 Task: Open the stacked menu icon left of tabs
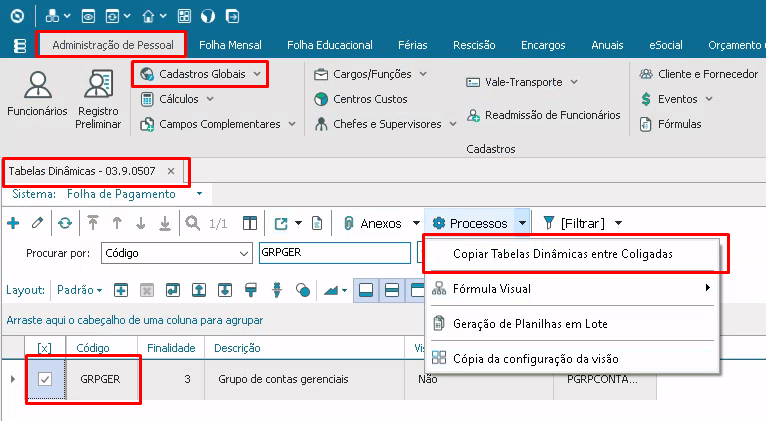click(20, 46)
